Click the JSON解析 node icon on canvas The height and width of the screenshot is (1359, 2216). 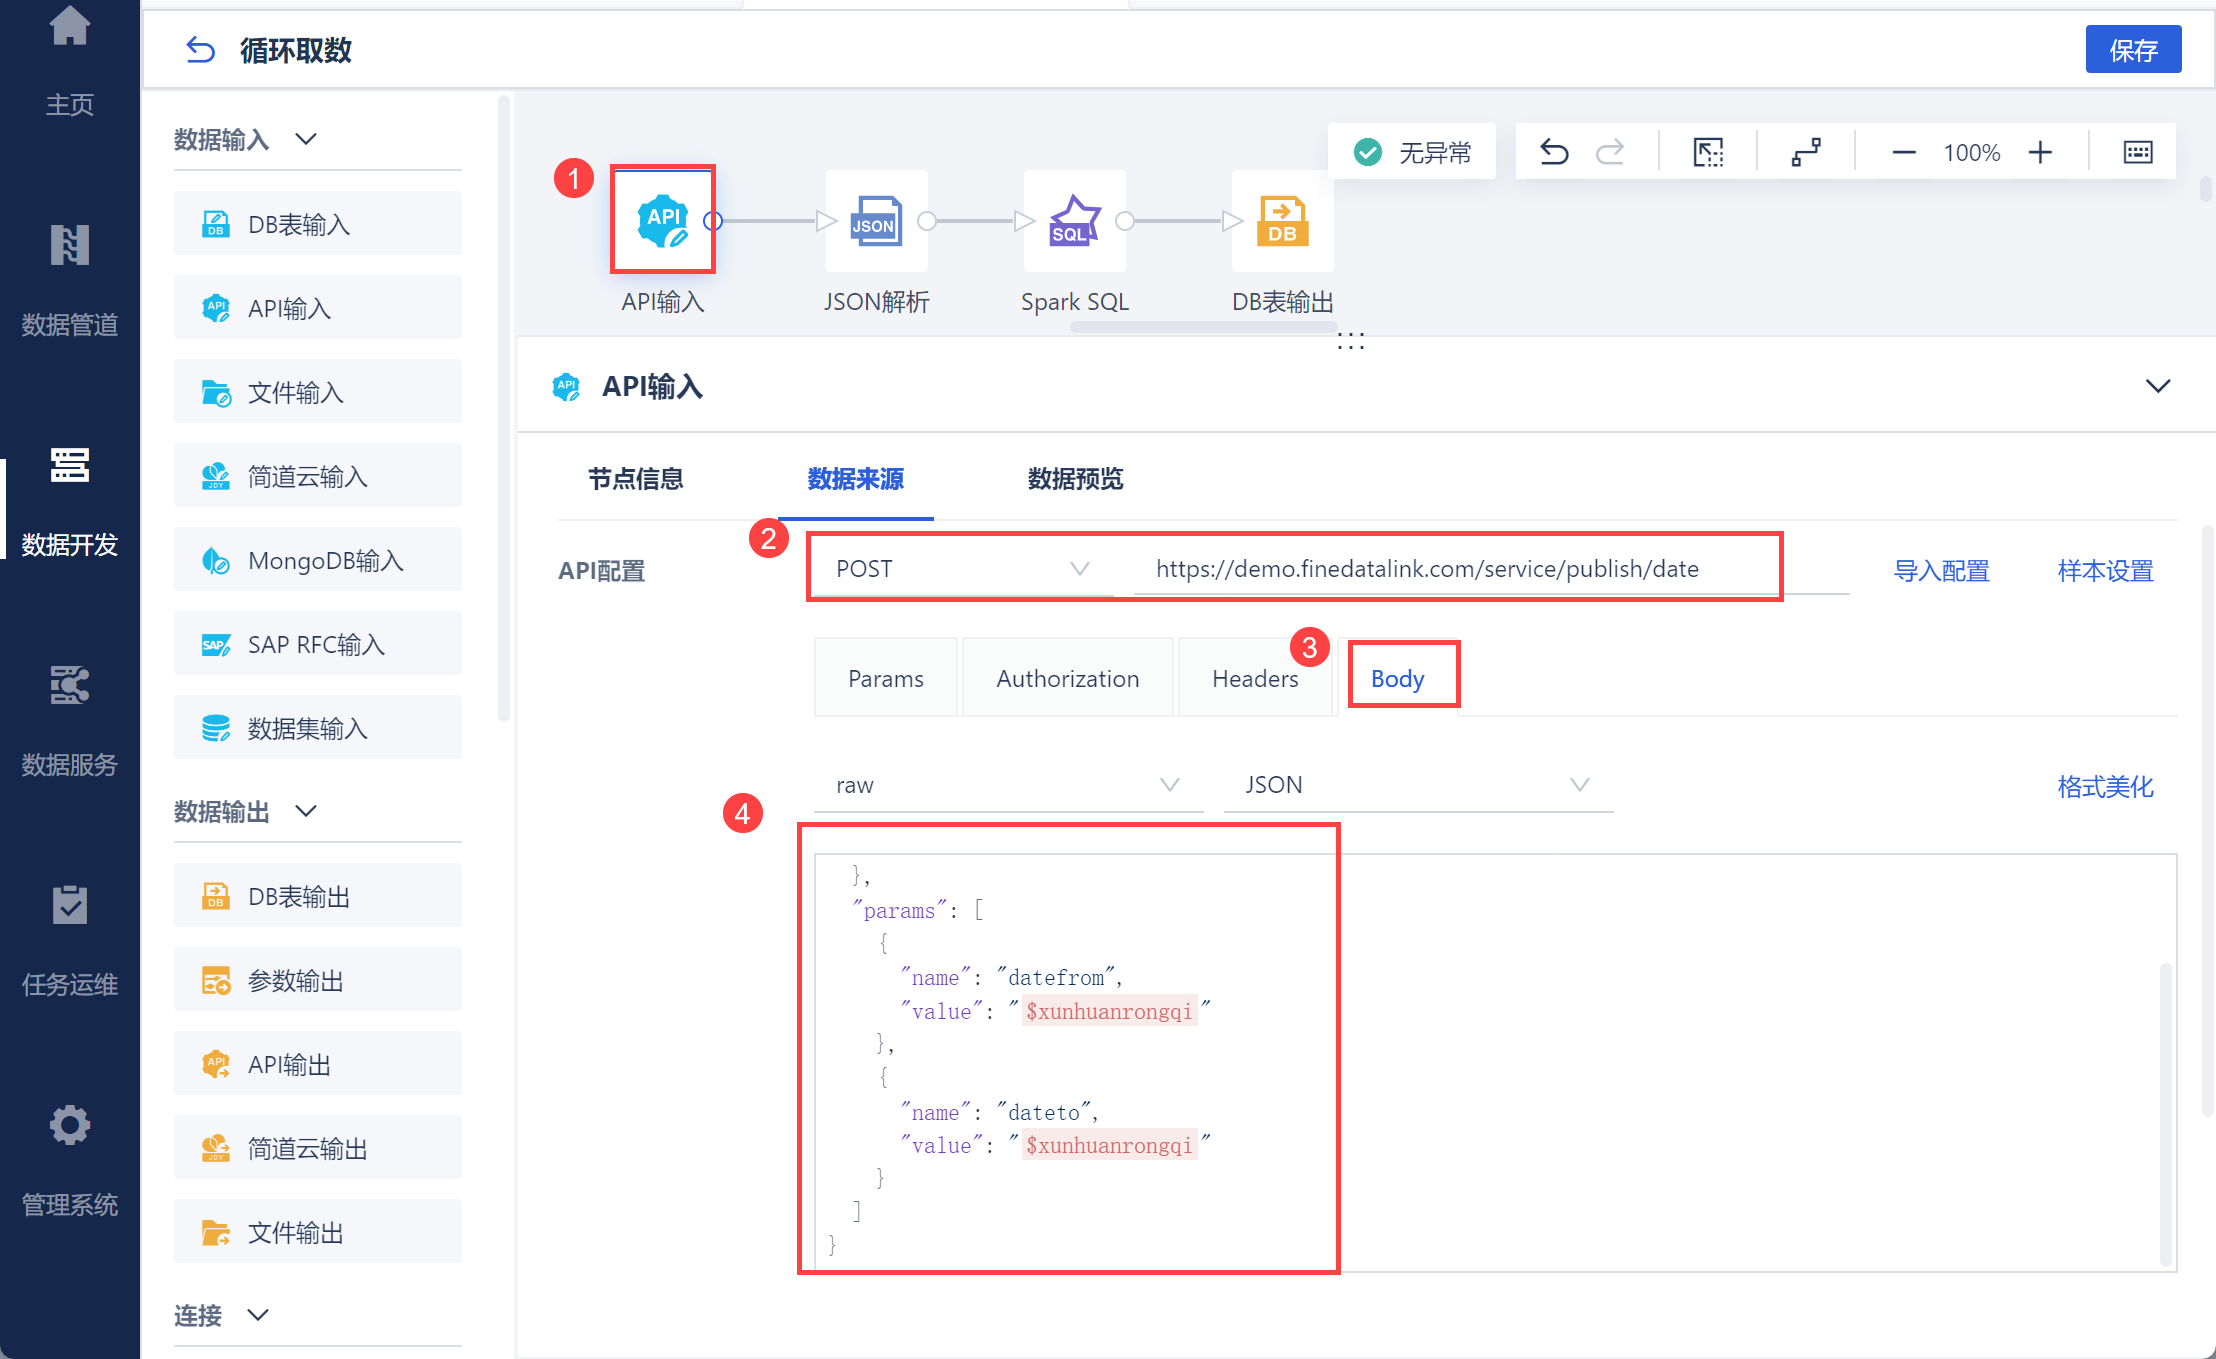click(875, 221)
